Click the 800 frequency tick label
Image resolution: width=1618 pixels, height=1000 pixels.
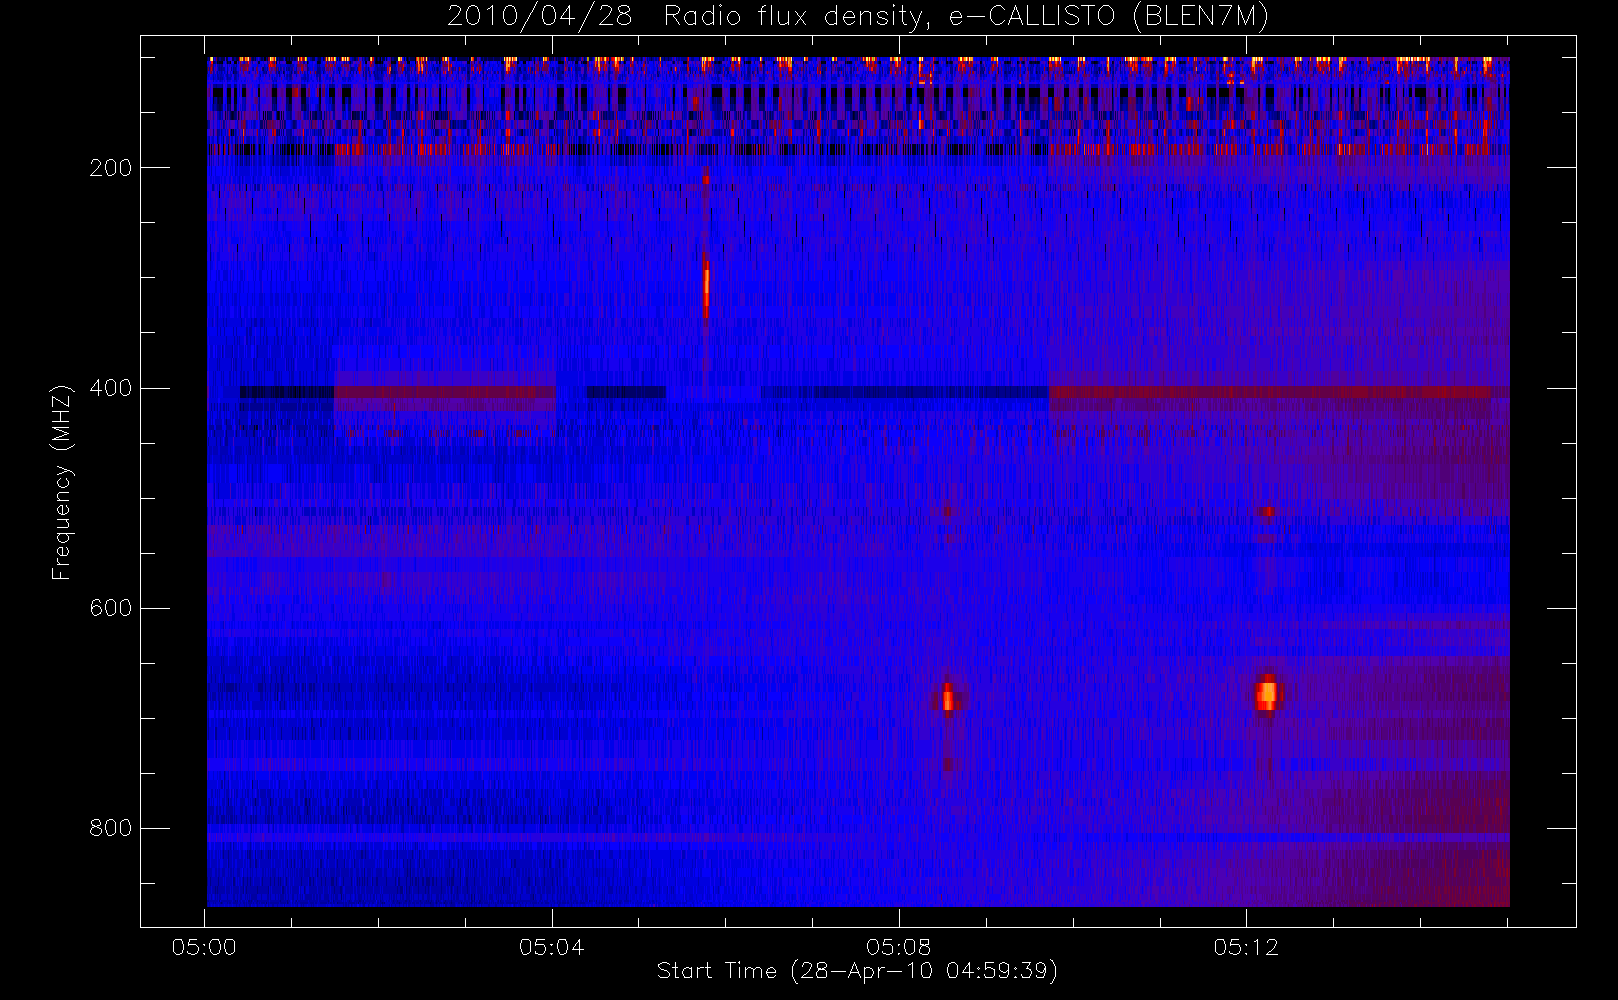coord(111,828)
